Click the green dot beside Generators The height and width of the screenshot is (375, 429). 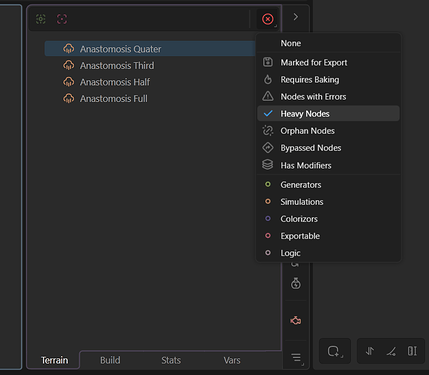268,184
